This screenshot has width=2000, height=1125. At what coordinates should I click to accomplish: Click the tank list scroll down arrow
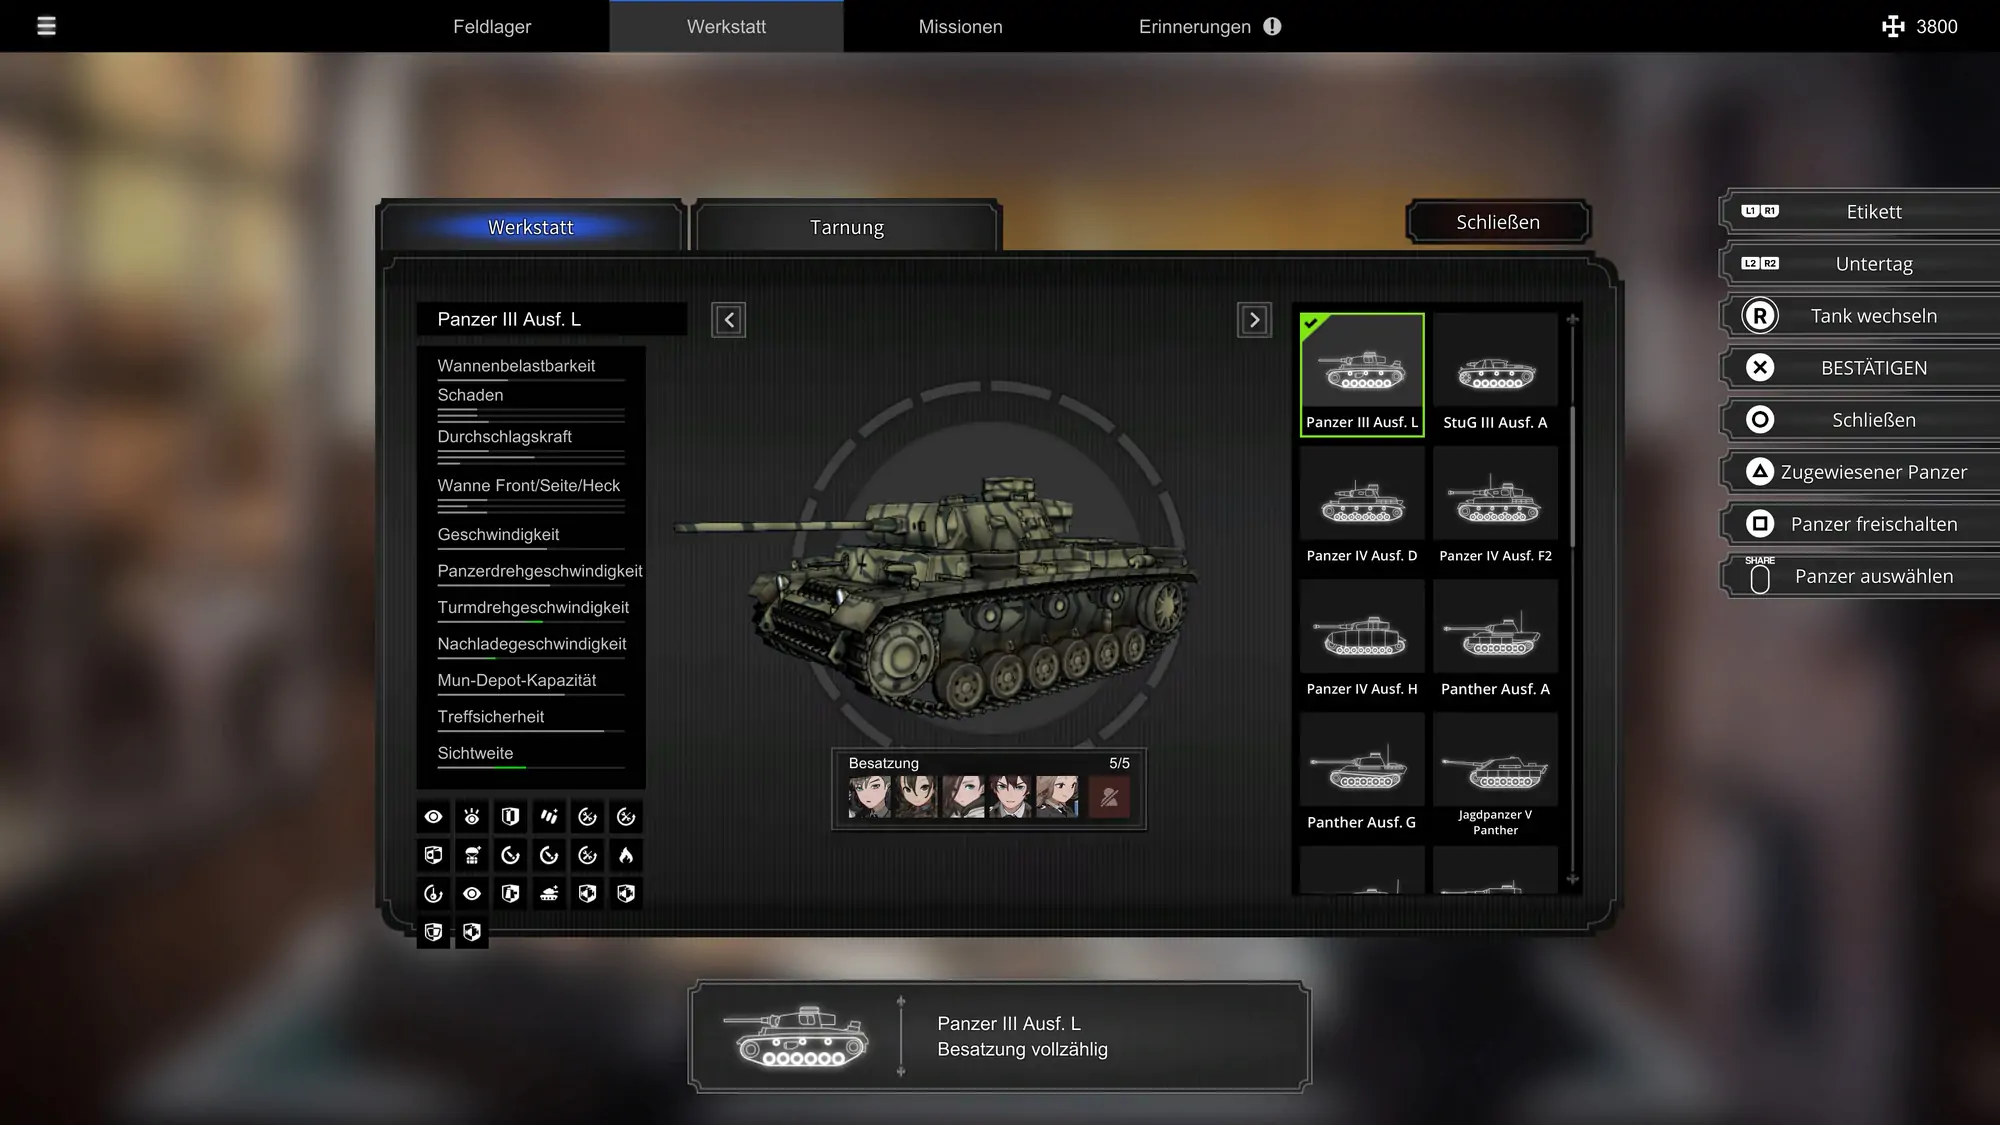(1572, 880)
